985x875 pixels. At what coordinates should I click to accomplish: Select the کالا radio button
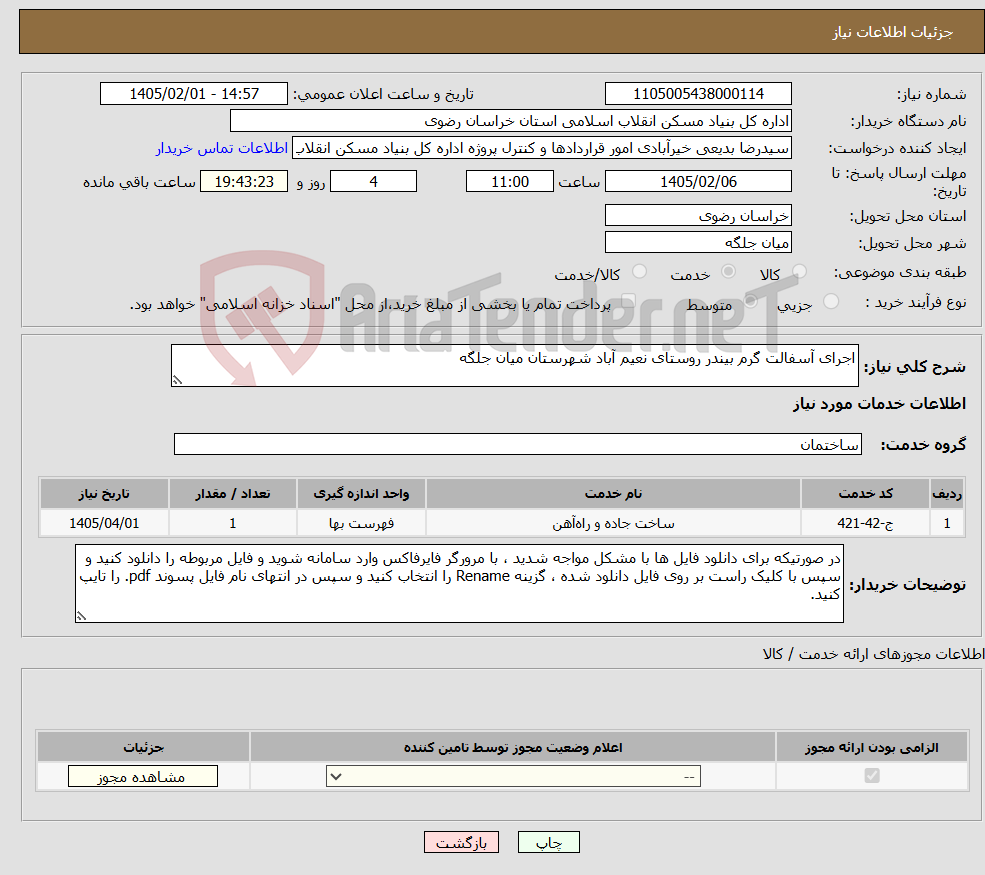click(x=799, y=271)
